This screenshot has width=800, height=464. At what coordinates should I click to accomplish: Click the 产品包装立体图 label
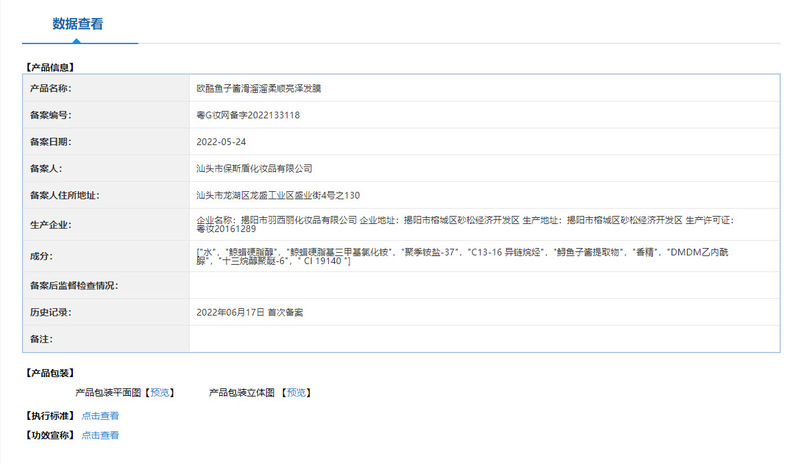pos(242,393)
